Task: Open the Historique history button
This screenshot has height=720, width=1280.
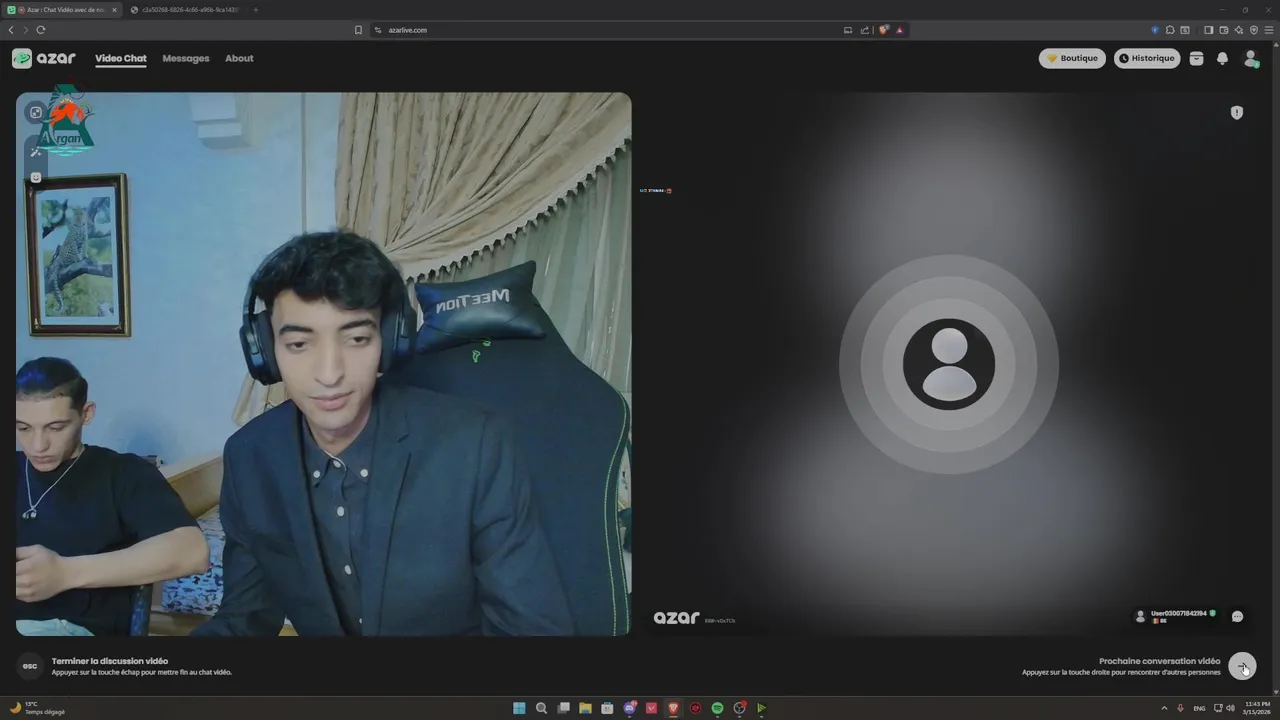Action: tap(1147, 58)
